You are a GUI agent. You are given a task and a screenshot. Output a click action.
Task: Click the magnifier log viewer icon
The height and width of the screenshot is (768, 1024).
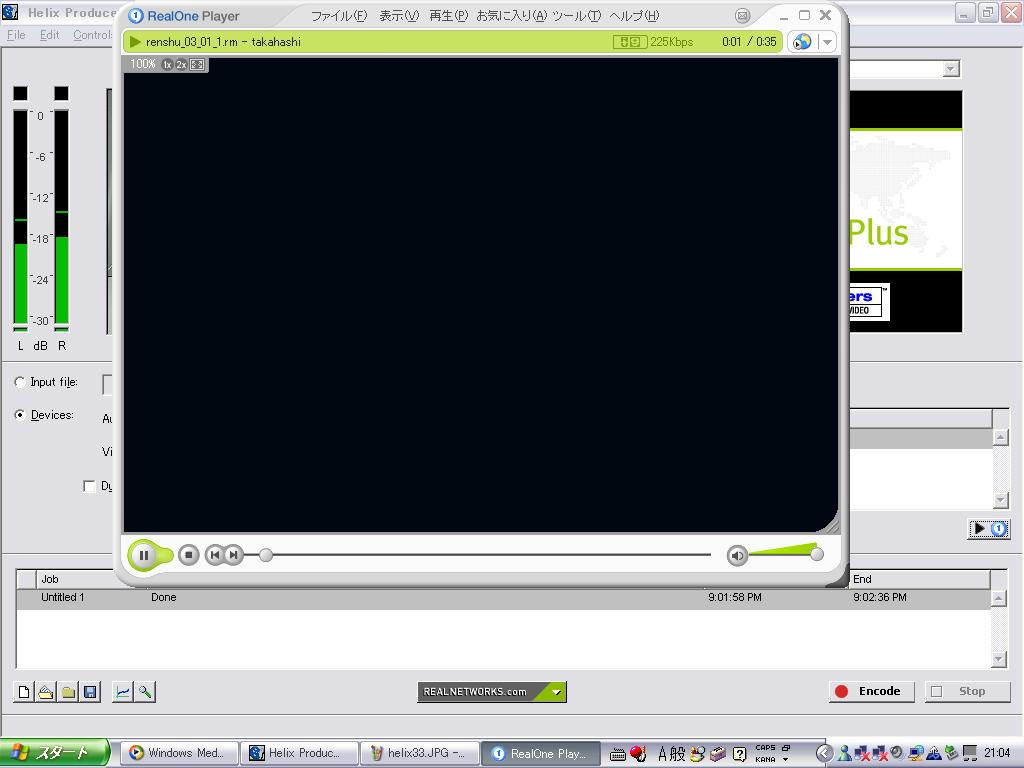pyautogui.click(x=144, y=692)
